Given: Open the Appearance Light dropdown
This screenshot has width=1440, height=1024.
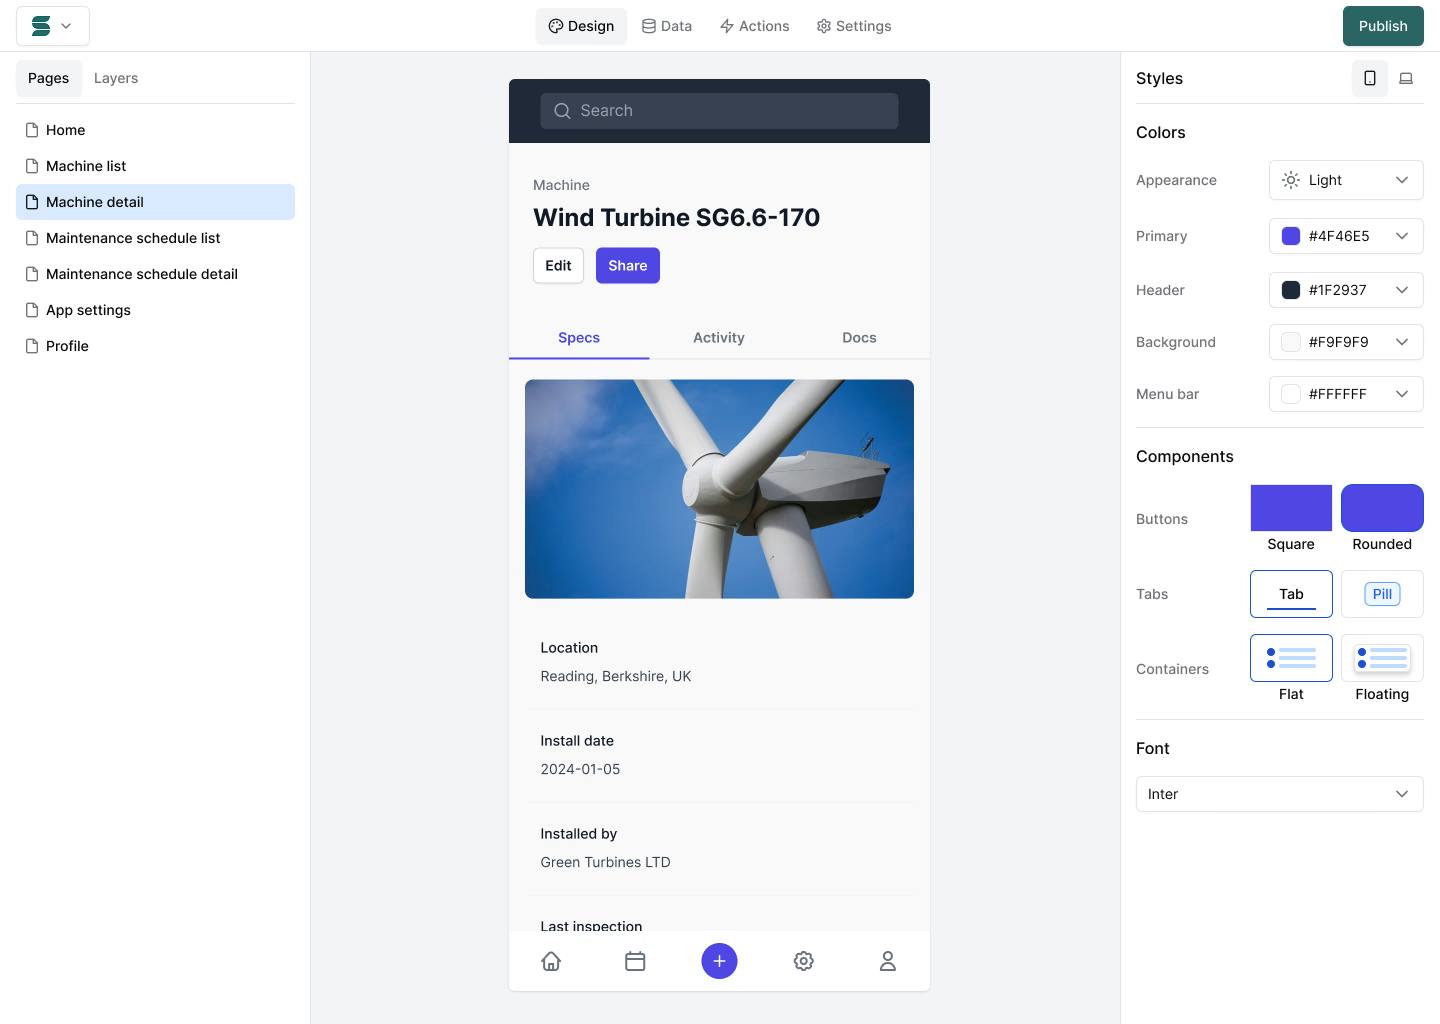Looking at the screenshot, I should click(1345, 180).
